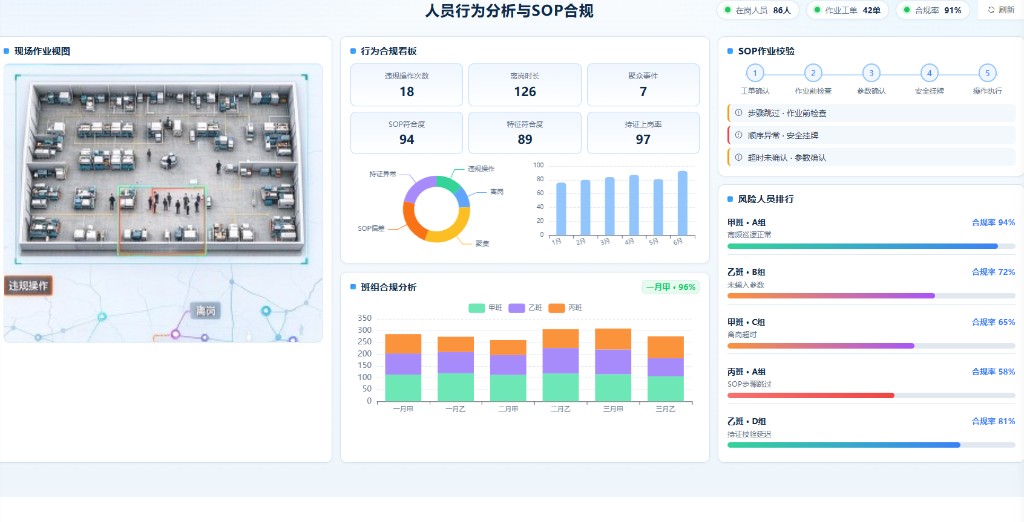Click the 乙班 · D组 ranking row title
Image resolution: width=1024 pixels, height=522 pixels.
[746, 421]
